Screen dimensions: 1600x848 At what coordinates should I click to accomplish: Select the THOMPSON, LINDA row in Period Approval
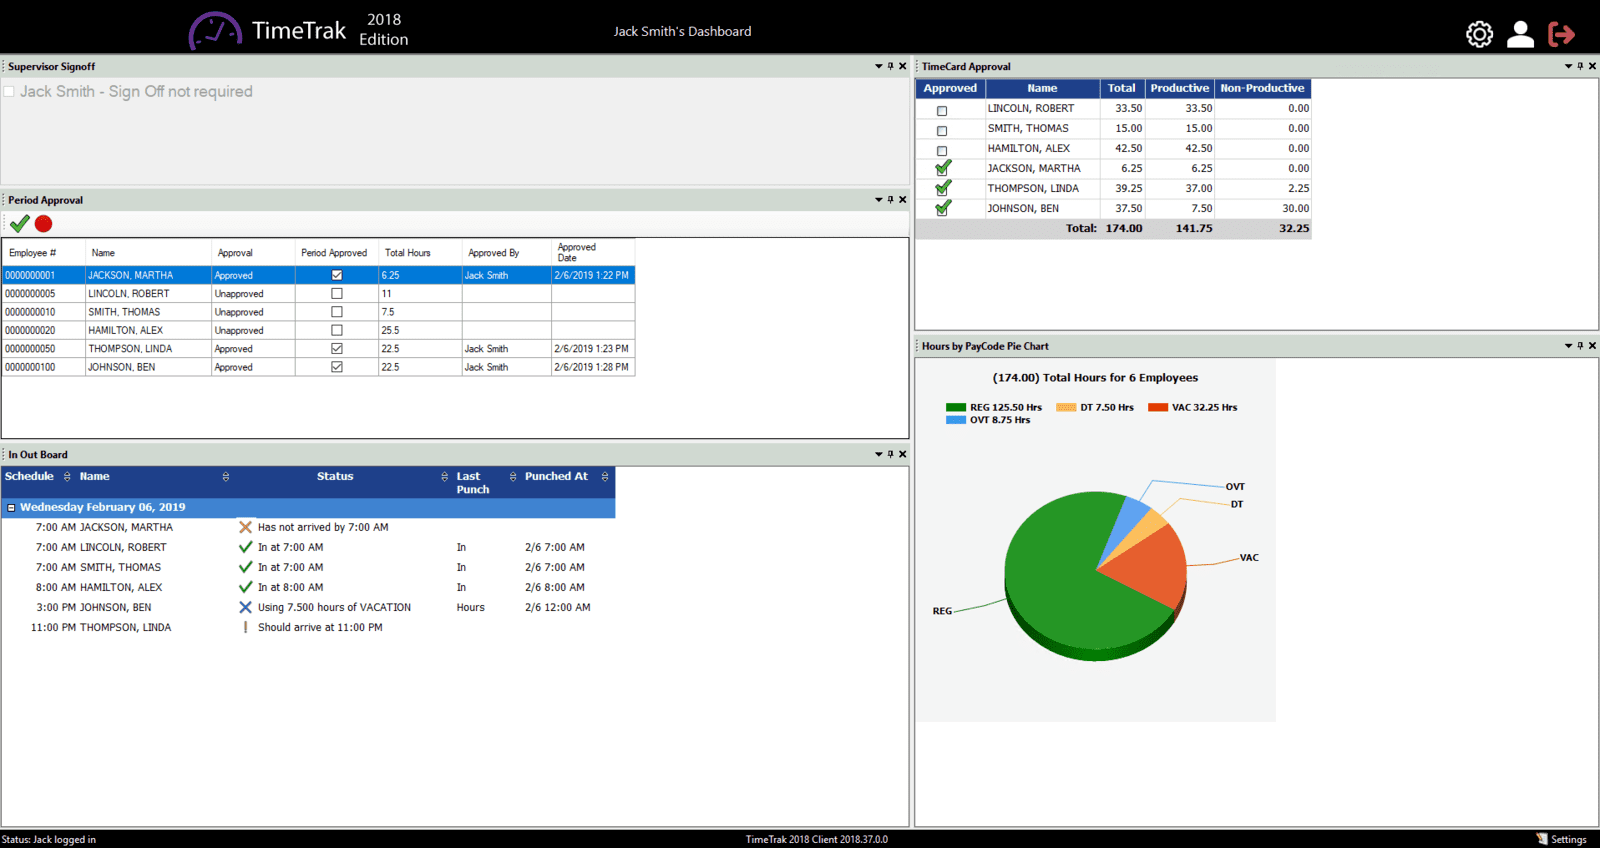click(x=318, y=349)
